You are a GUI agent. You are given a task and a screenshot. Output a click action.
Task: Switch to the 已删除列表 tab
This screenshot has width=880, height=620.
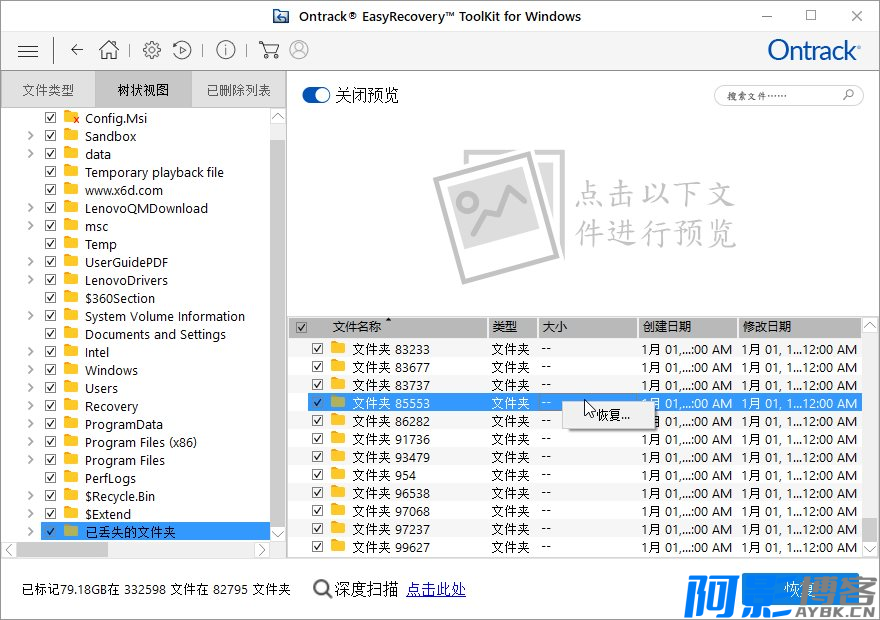tap(239, 90)
